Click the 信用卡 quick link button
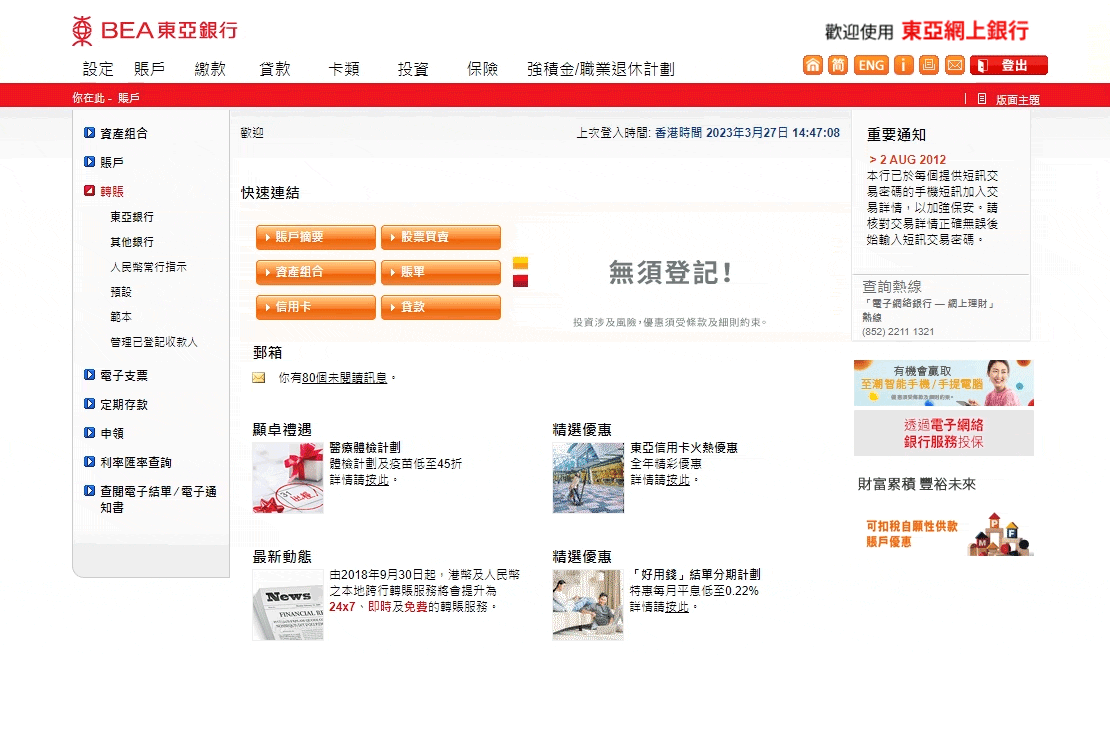Screen dimensions: 1110x742 pos(316,307)
